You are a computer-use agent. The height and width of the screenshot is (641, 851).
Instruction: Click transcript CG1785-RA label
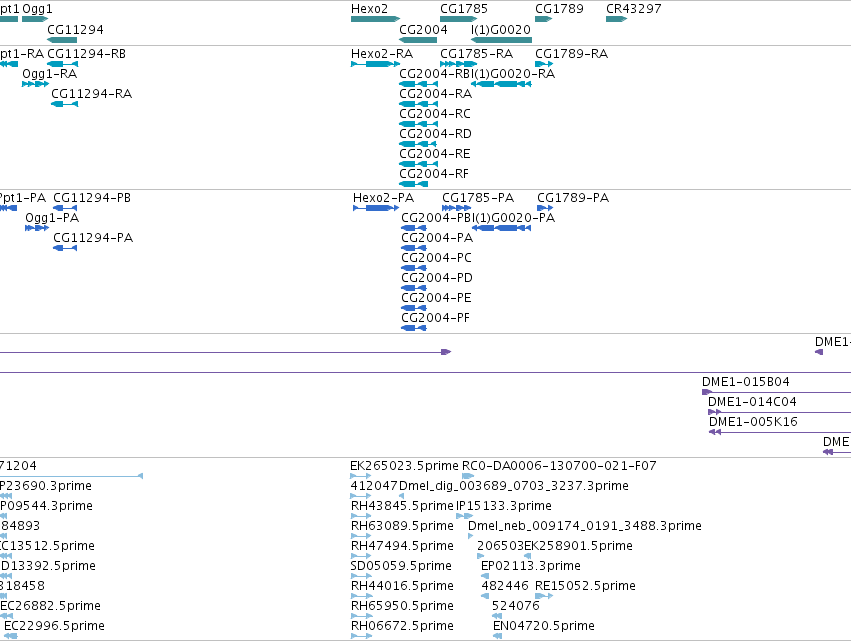[x=476, y=54]
